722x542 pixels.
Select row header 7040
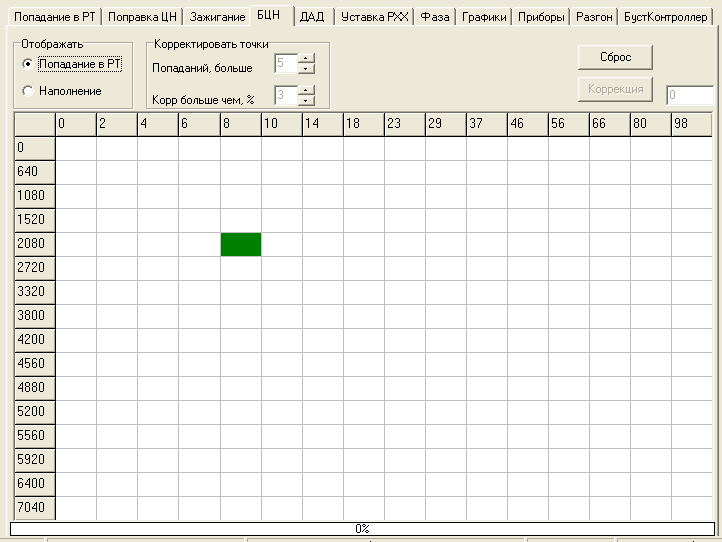(35, 507)
